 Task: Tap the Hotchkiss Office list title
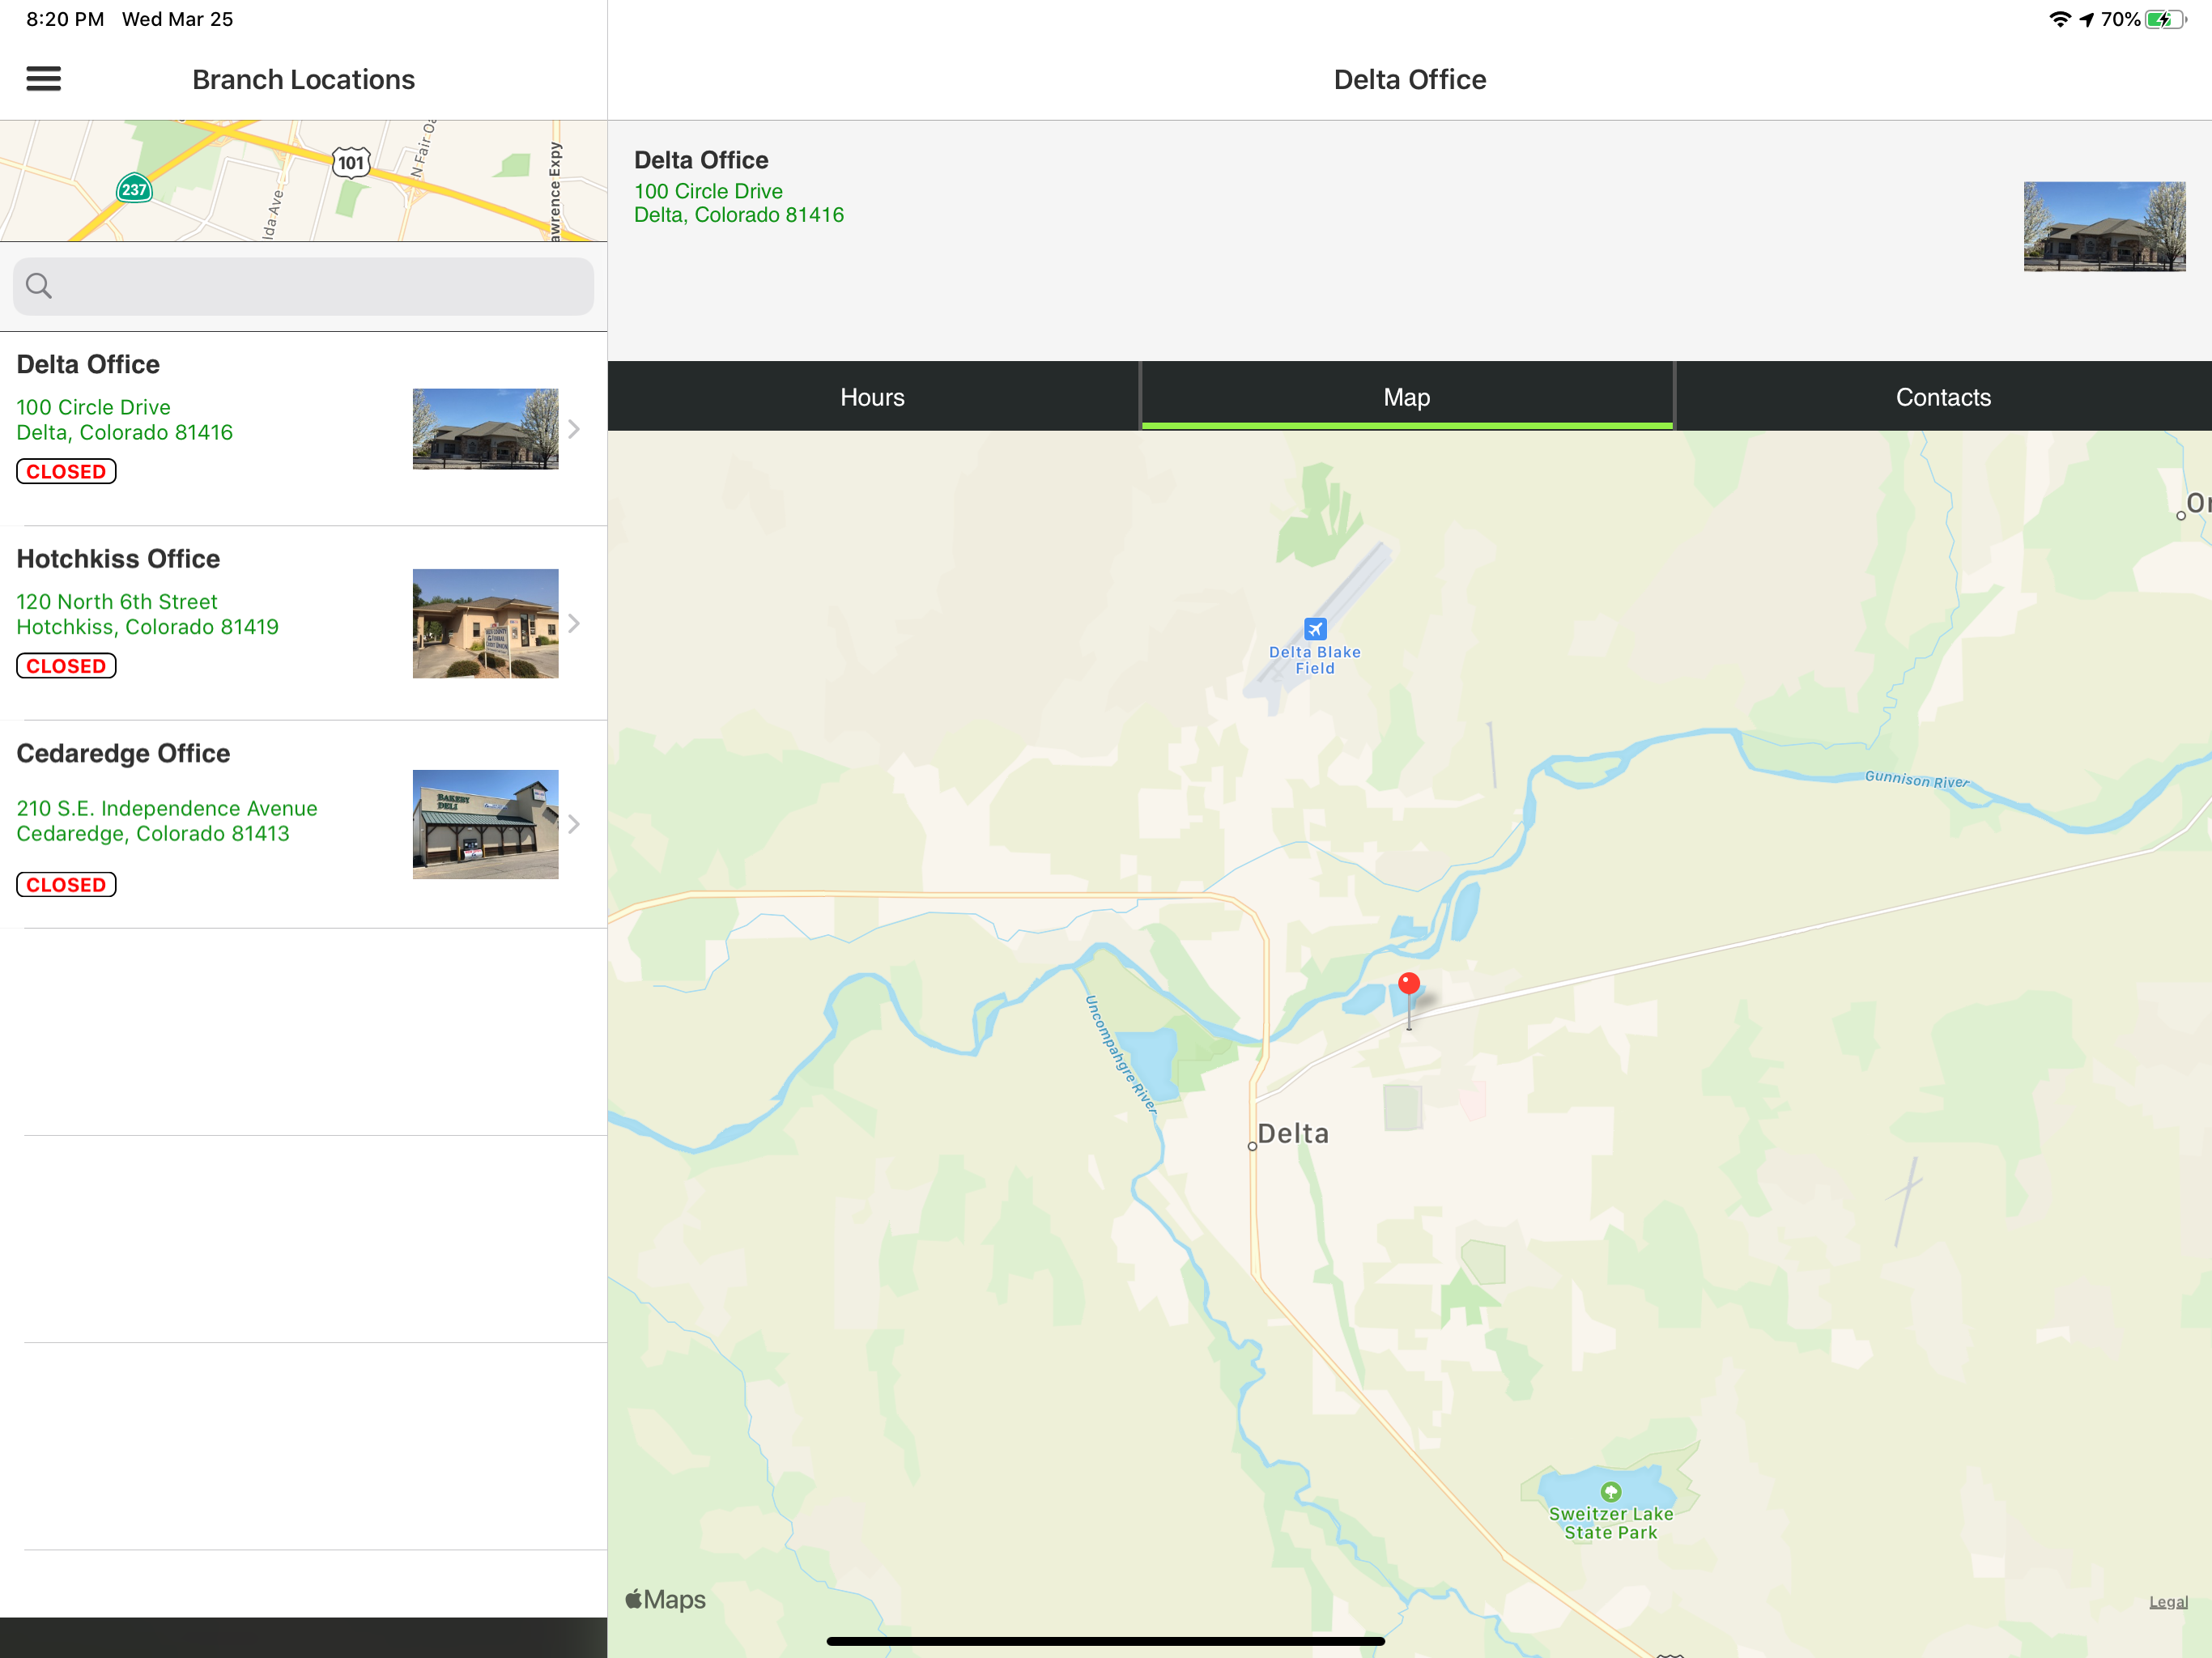pyautogui.click(x=118, y=559)
